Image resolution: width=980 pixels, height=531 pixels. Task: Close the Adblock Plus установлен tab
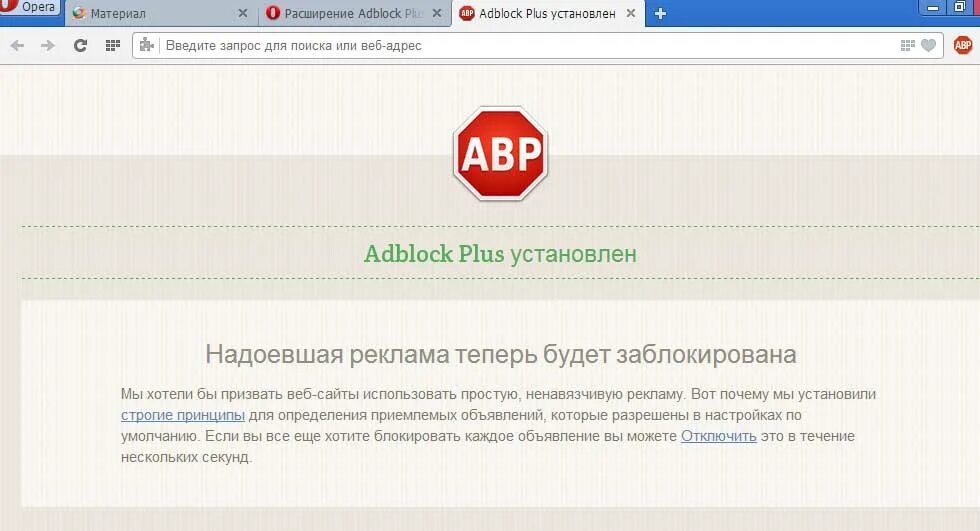(631, 13)
